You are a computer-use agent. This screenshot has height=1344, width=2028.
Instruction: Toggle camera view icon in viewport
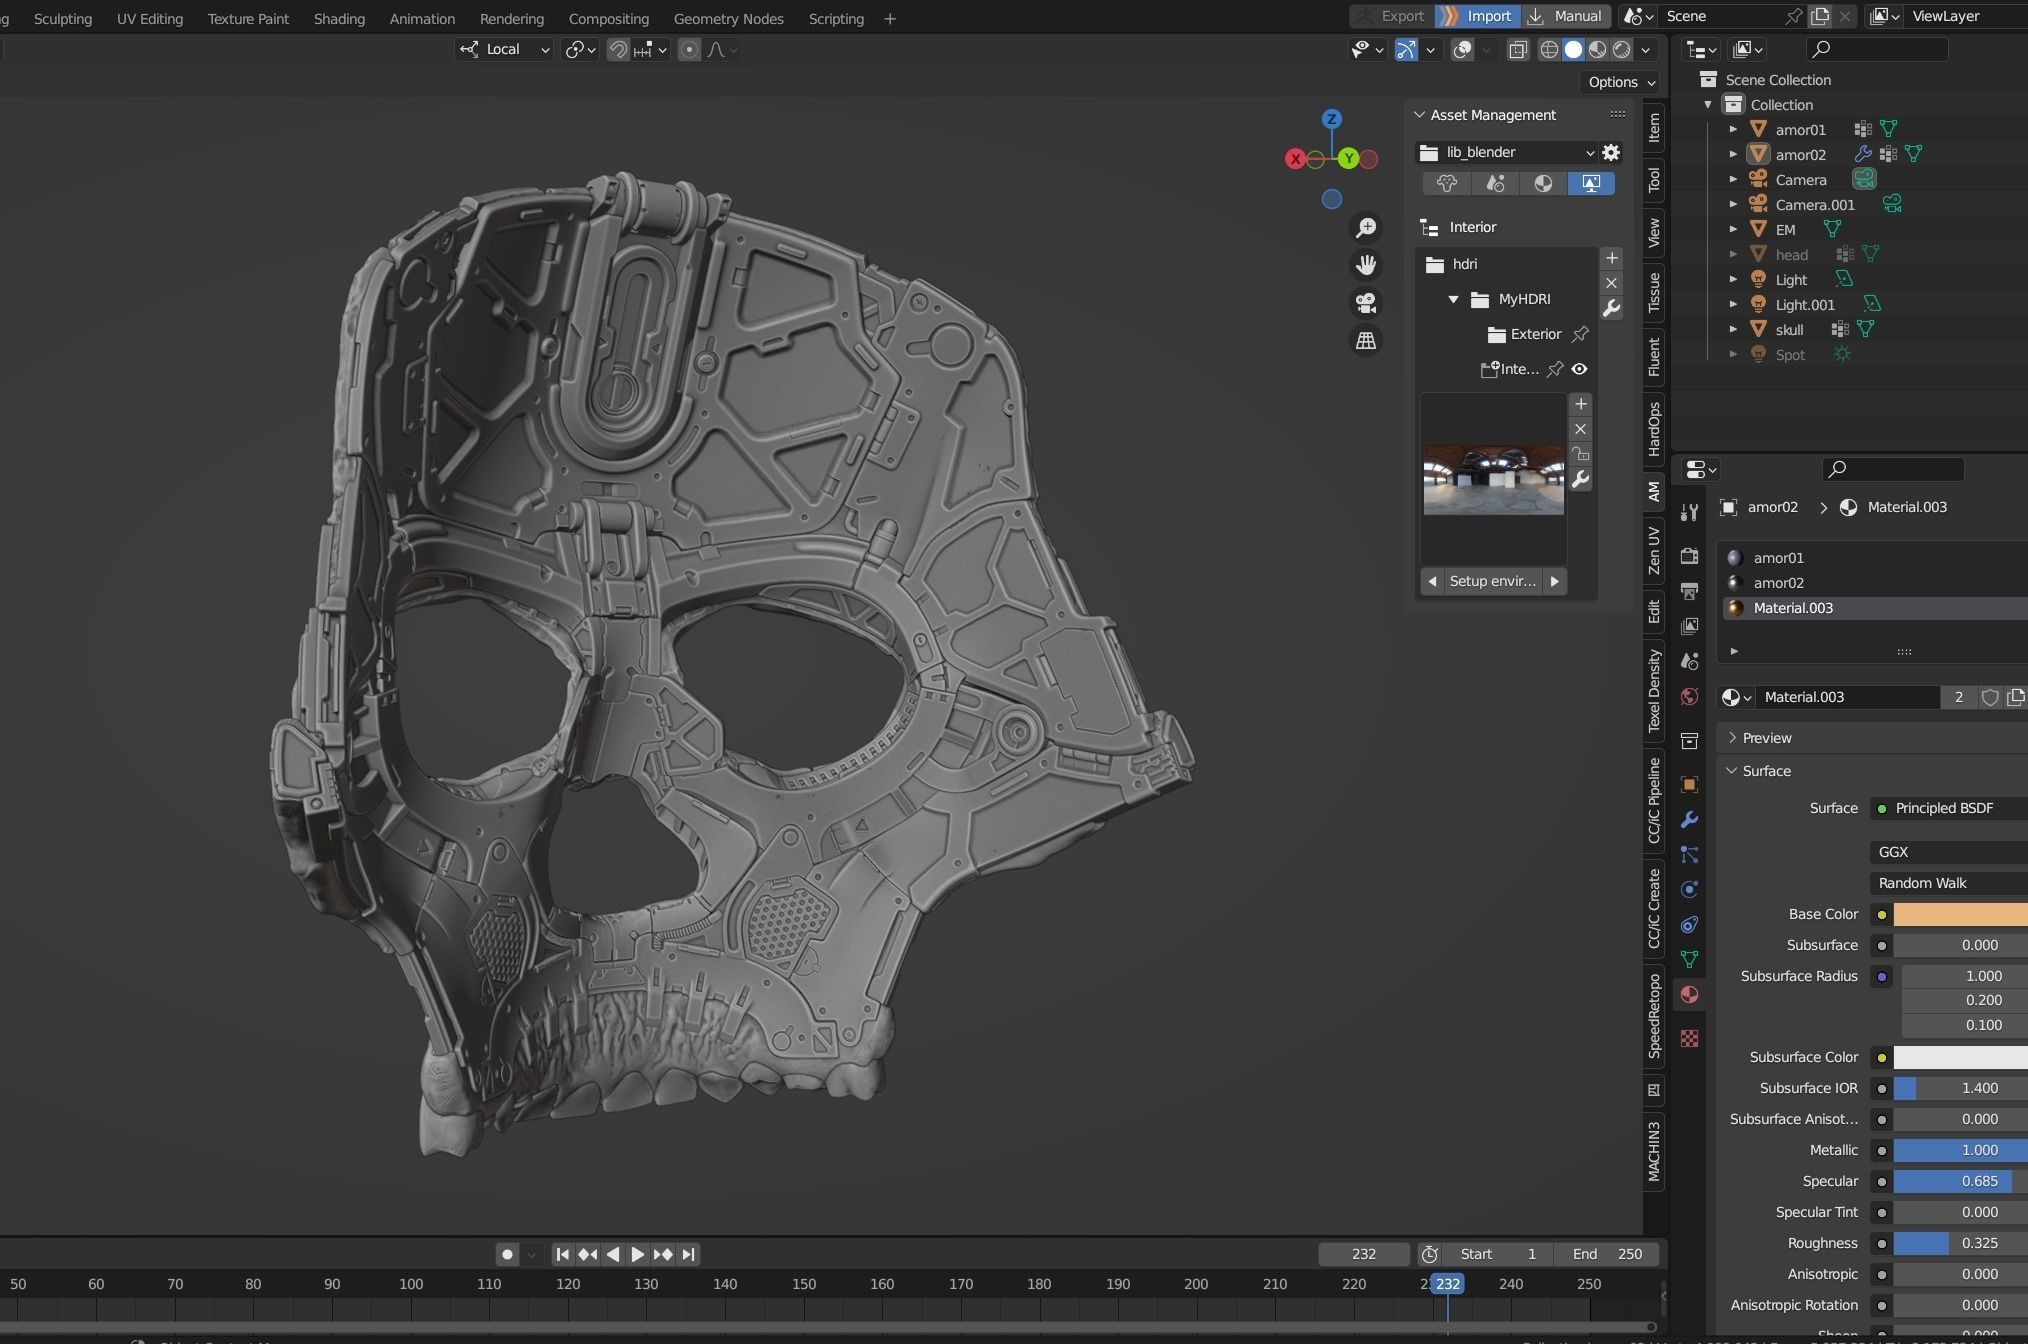pyautogui.click(x=1366, y=303)
